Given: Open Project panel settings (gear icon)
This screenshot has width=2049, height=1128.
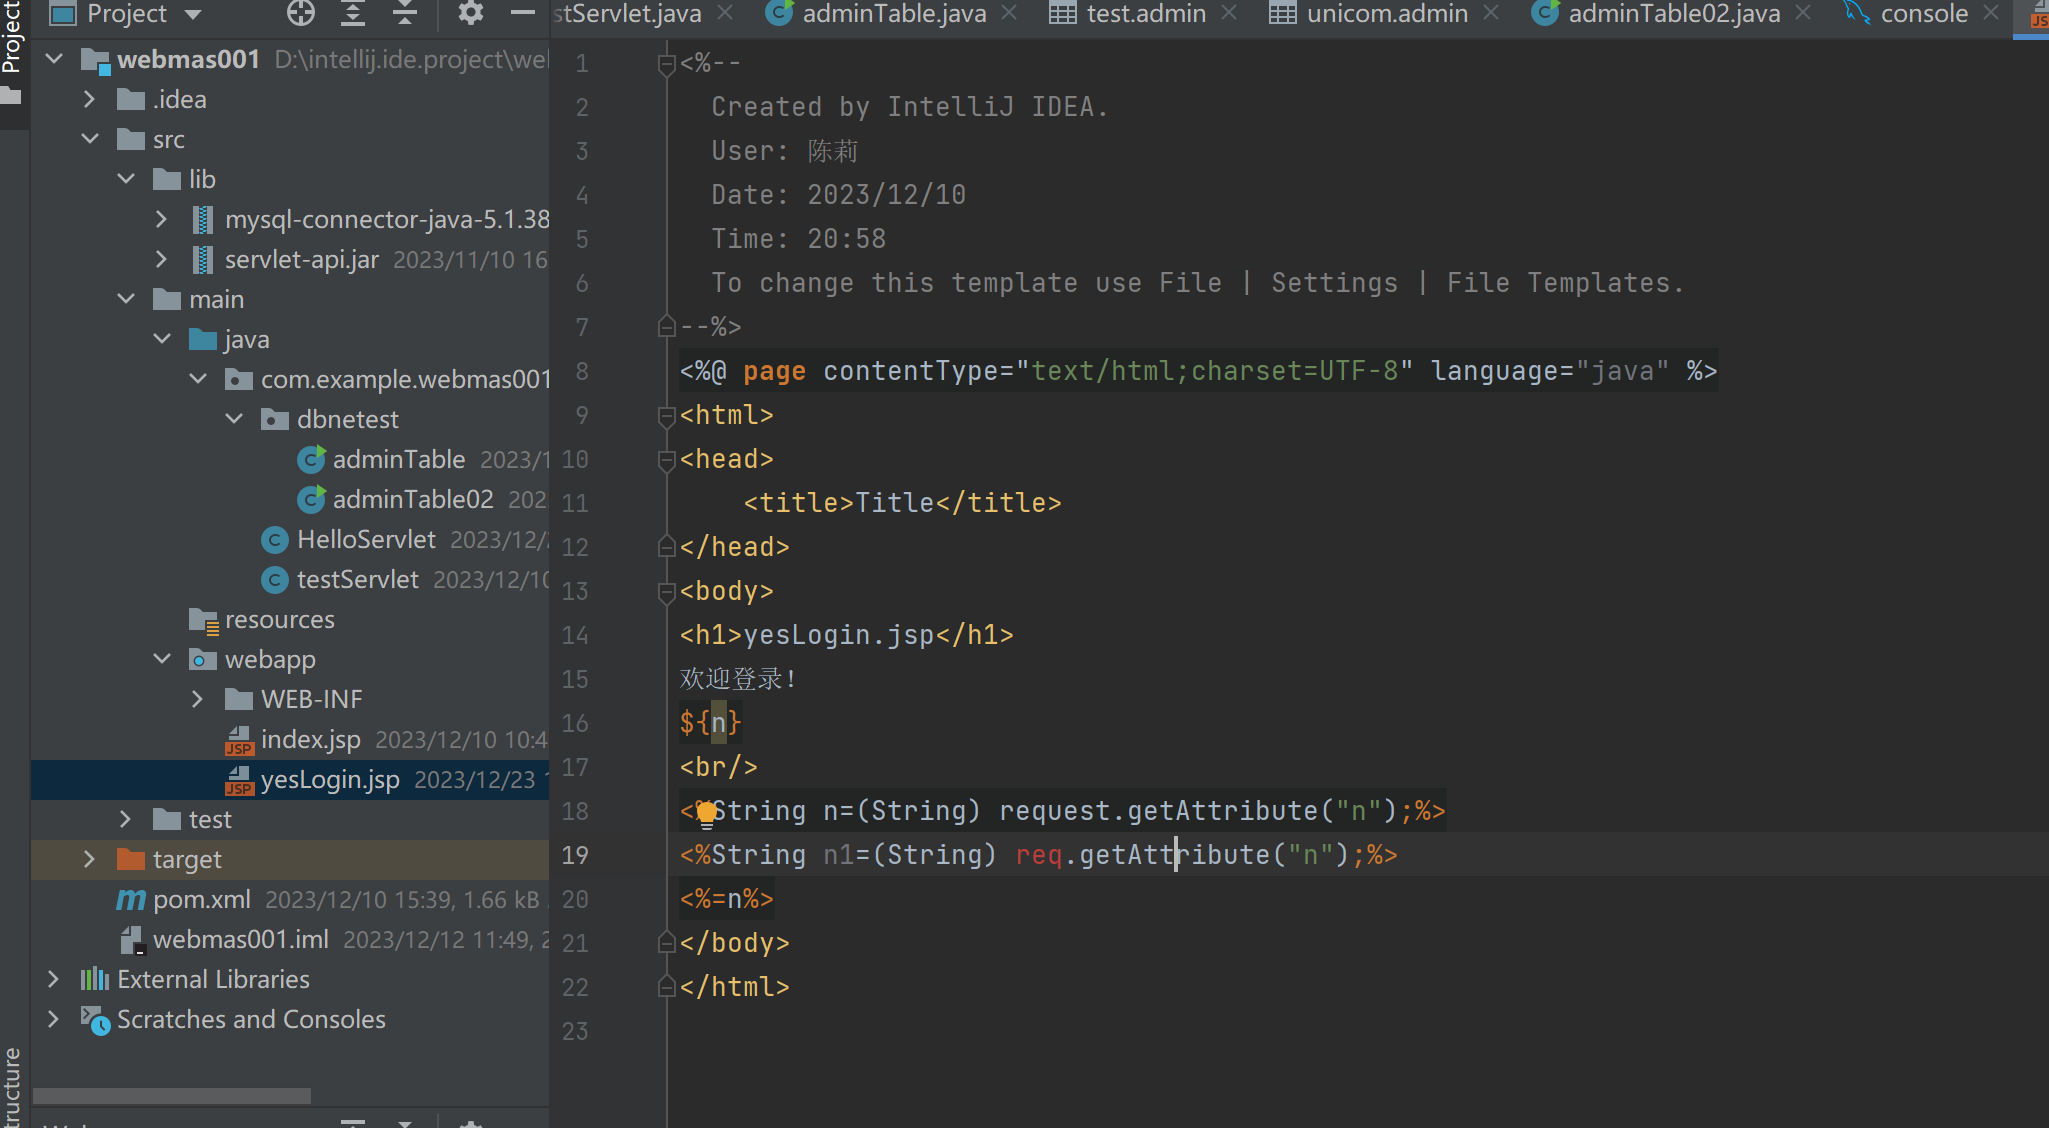Looking at the screenshot, I should tap(470, 13).
